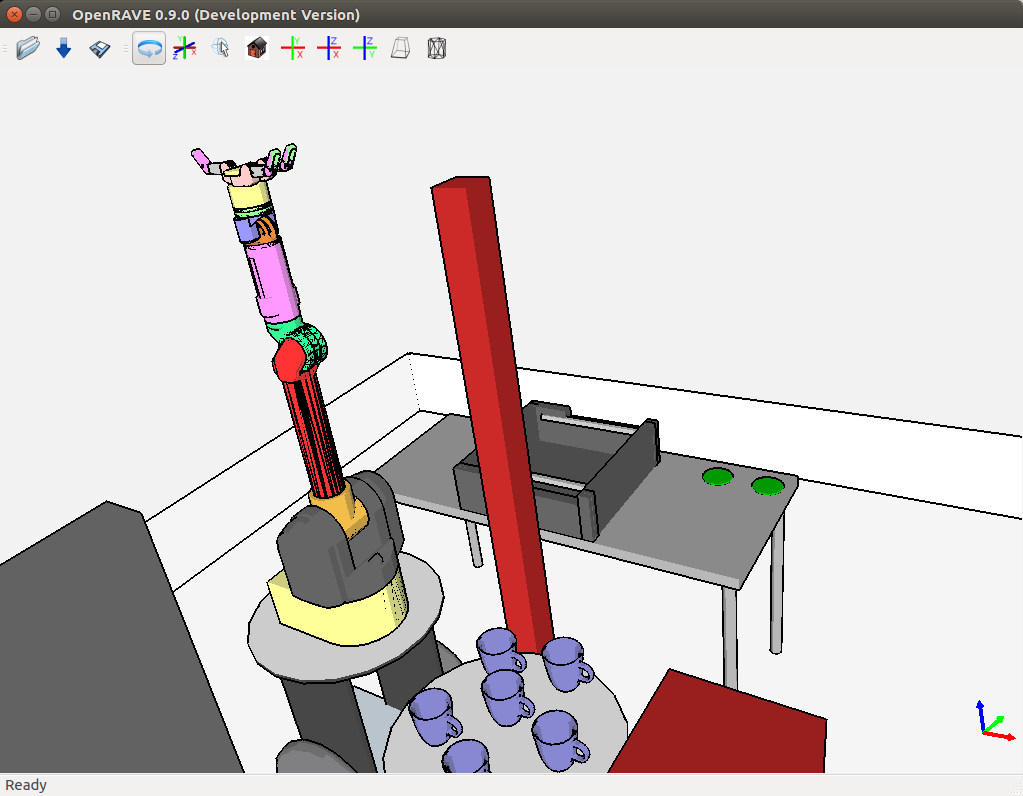
Task: Click the robot gripper hand at arm tip
Action: [245, 165]
